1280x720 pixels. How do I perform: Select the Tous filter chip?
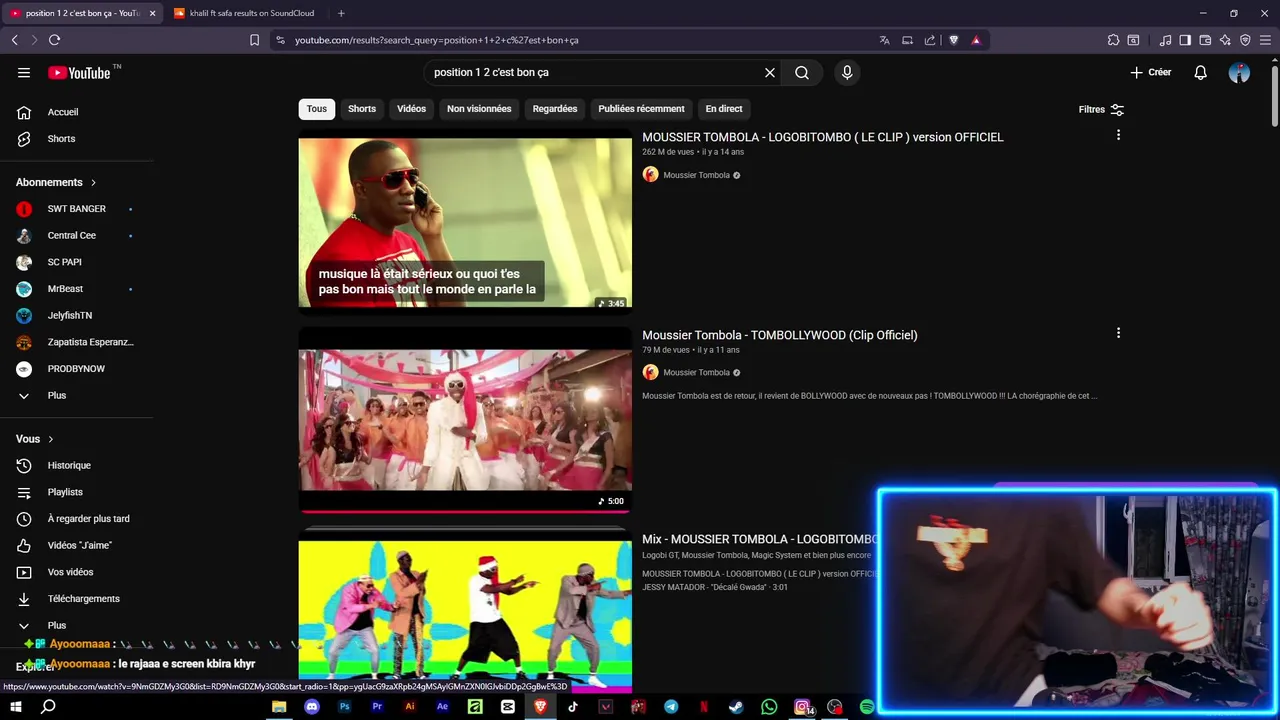(x=317, y=109)
